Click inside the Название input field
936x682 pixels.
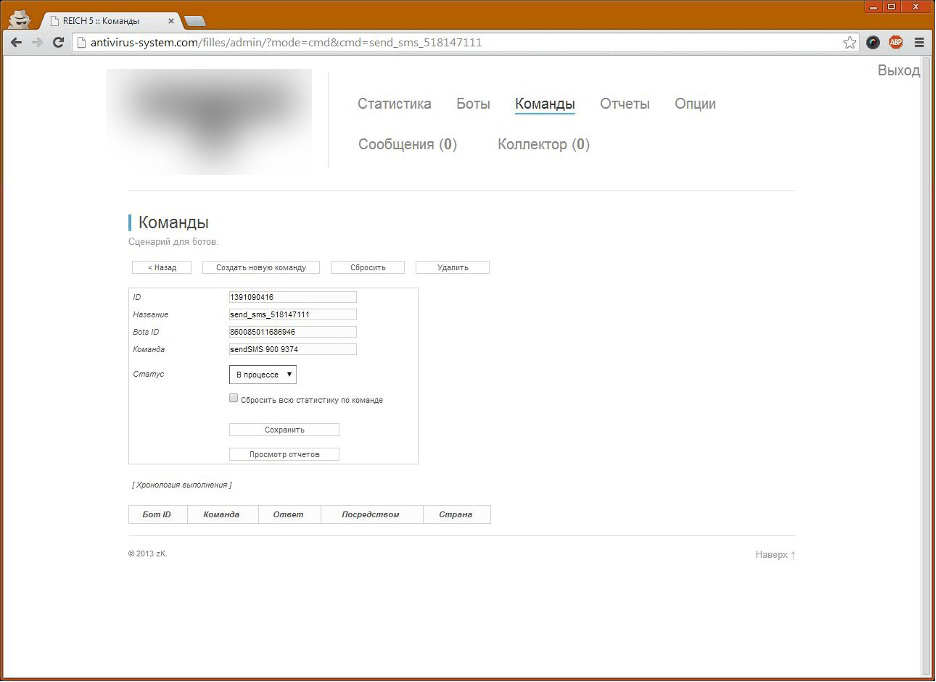290,314
